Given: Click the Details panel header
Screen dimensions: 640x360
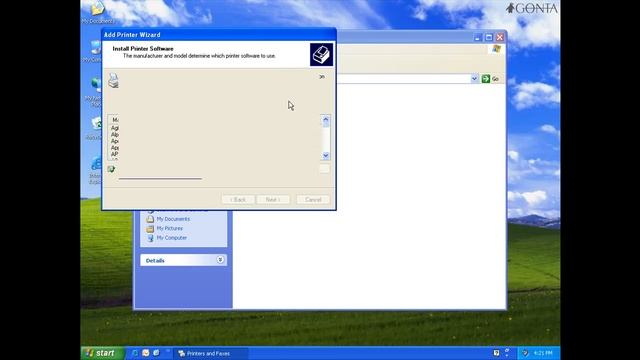Looking at the screenshot, I should 183,260.
